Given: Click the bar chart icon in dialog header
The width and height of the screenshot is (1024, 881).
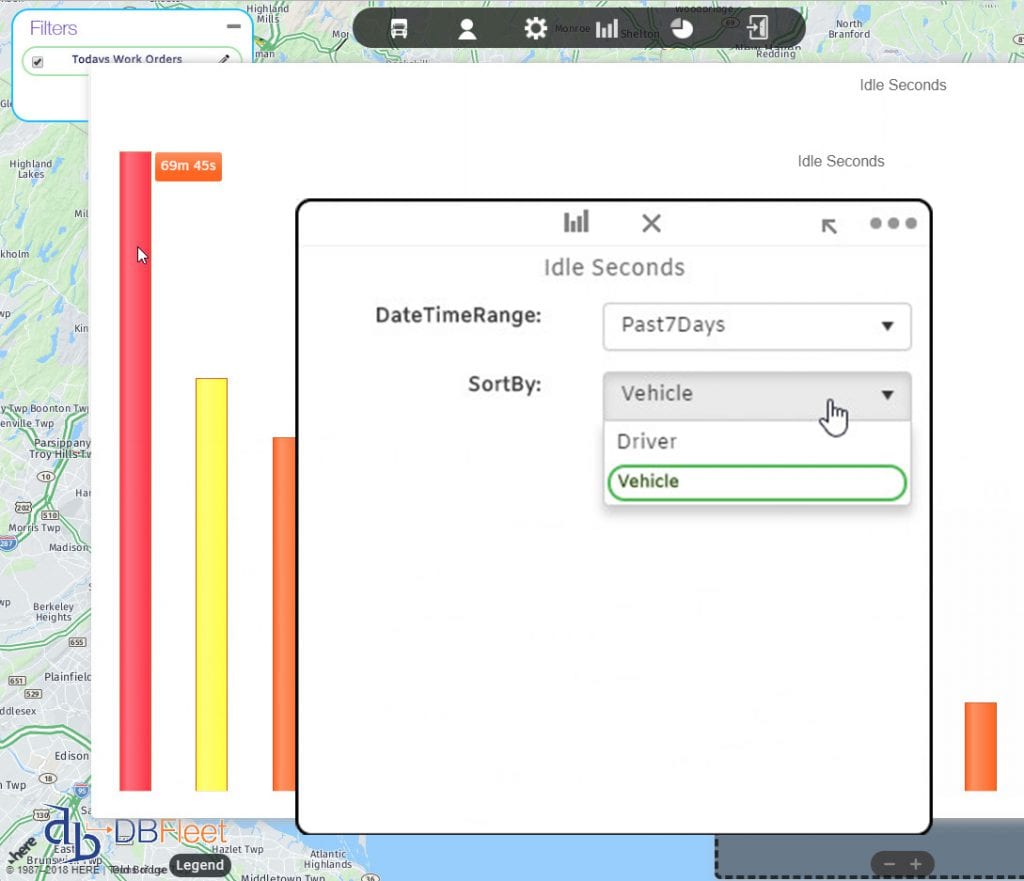Looking at the screenshot, I should click(x=576, y=224).
